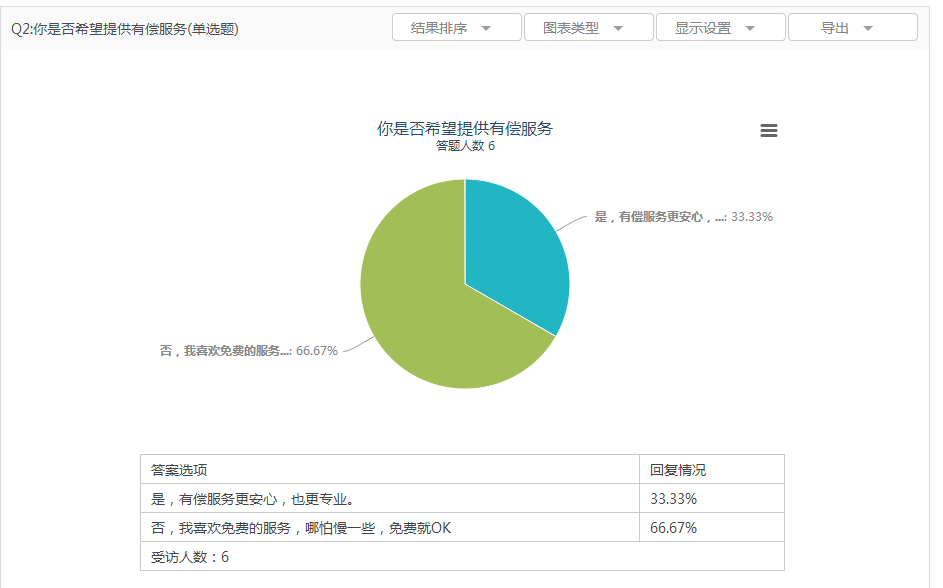Click the 答案选项 table column header
Viewport: 943px width, 588px height.
(180, 470)
